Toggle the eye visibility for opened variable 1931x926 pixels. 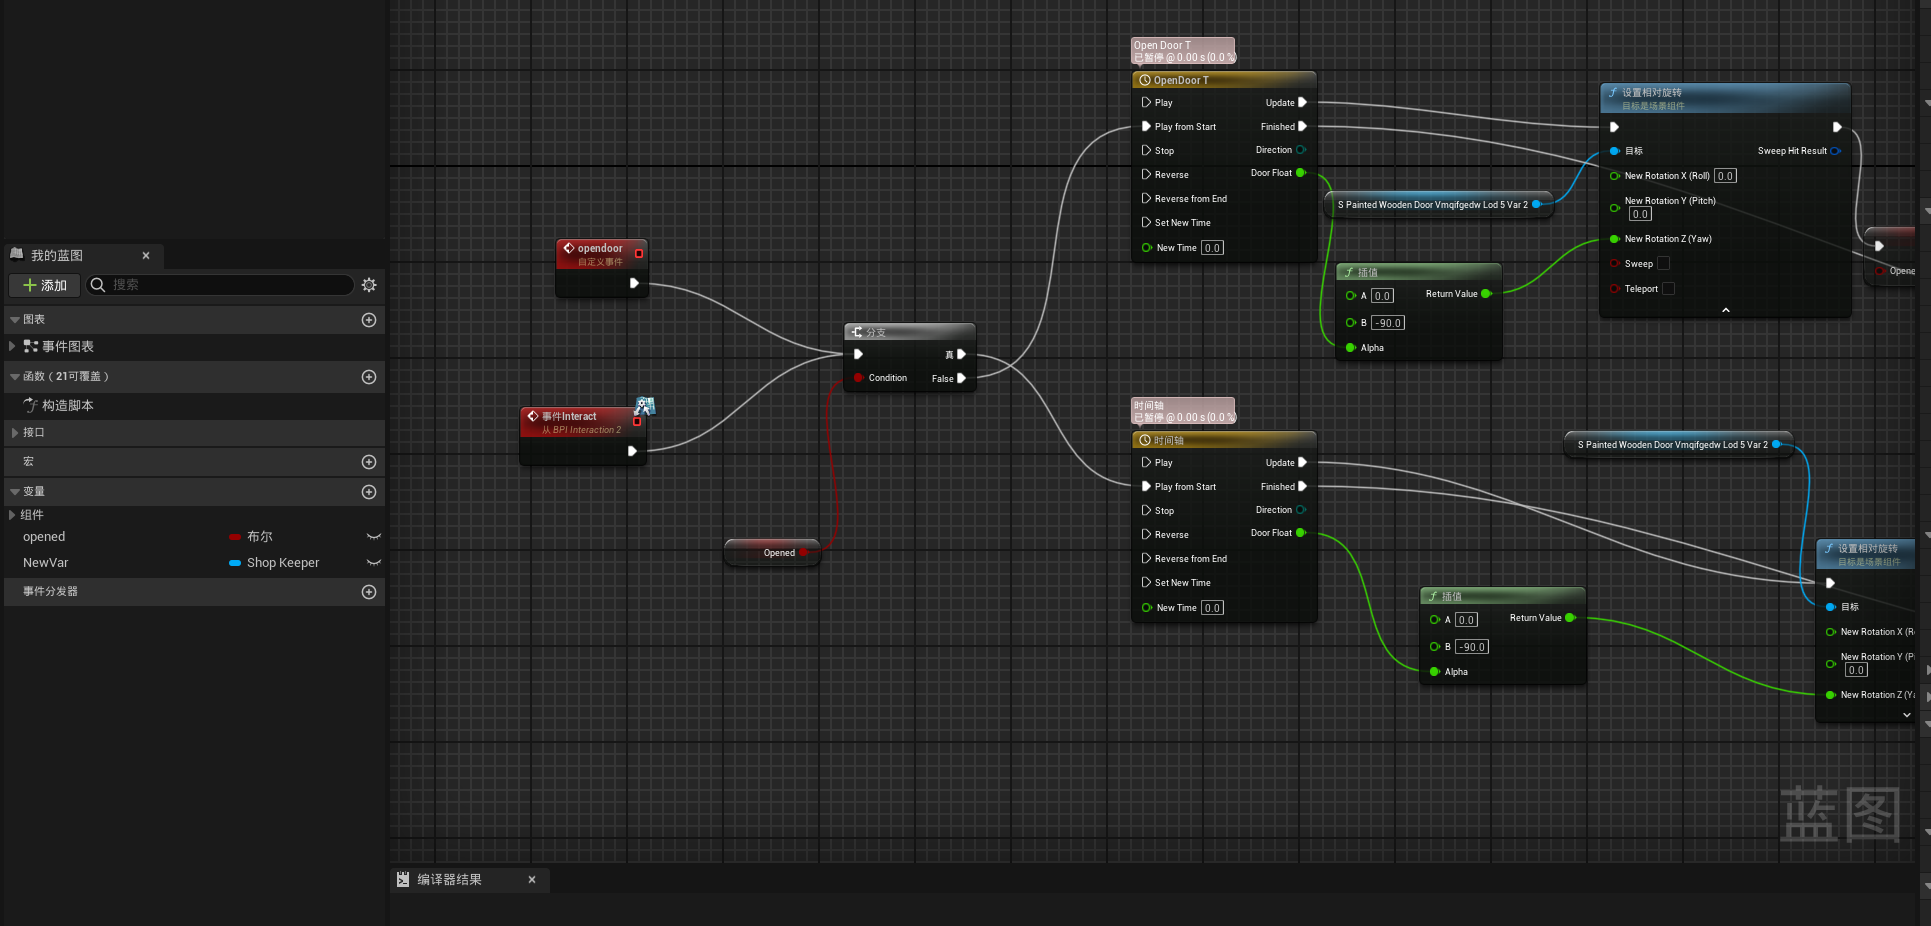tap(374, 537)
